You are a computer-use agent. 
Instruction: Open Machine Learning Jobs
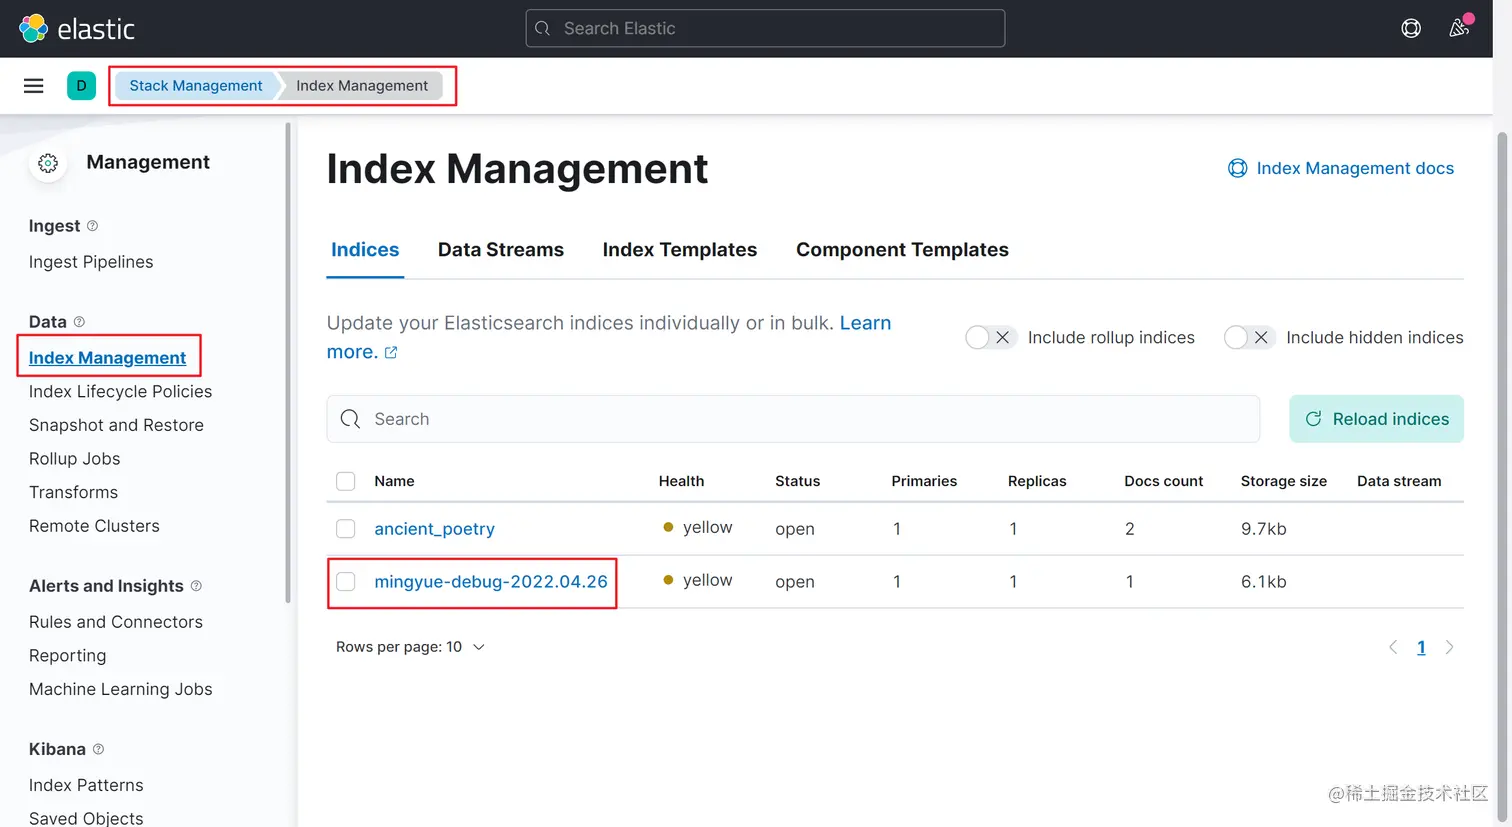120,689
